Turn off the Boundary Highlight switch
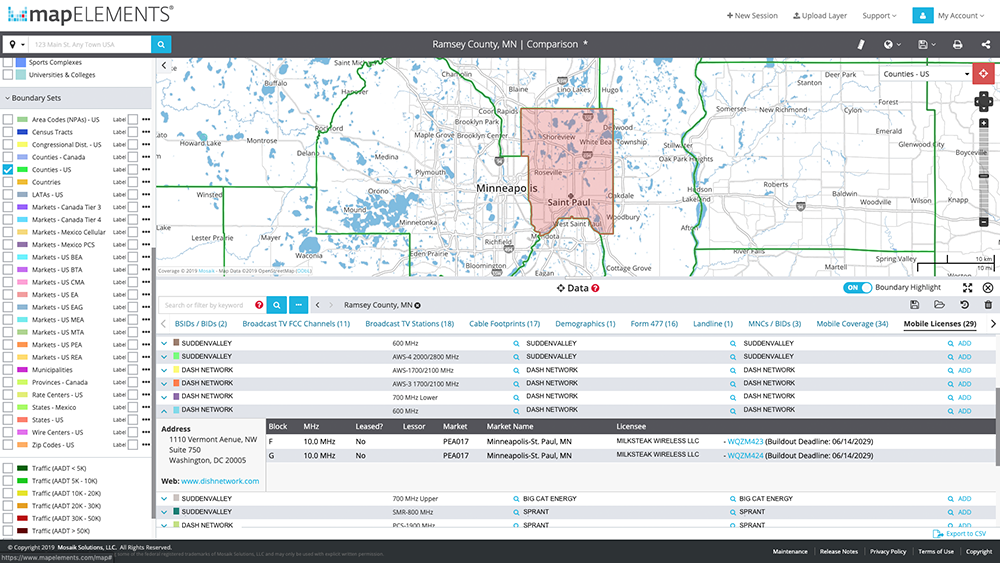Screen dimensions: 1000x563 click(858, 288)
